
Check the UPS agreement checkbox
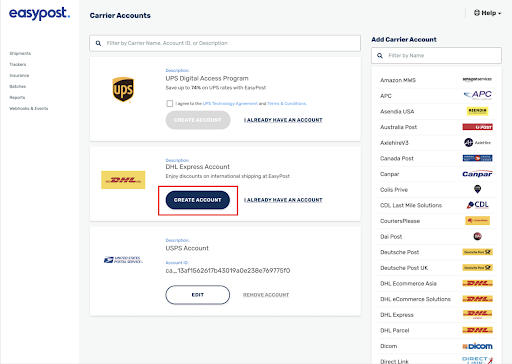170,104
